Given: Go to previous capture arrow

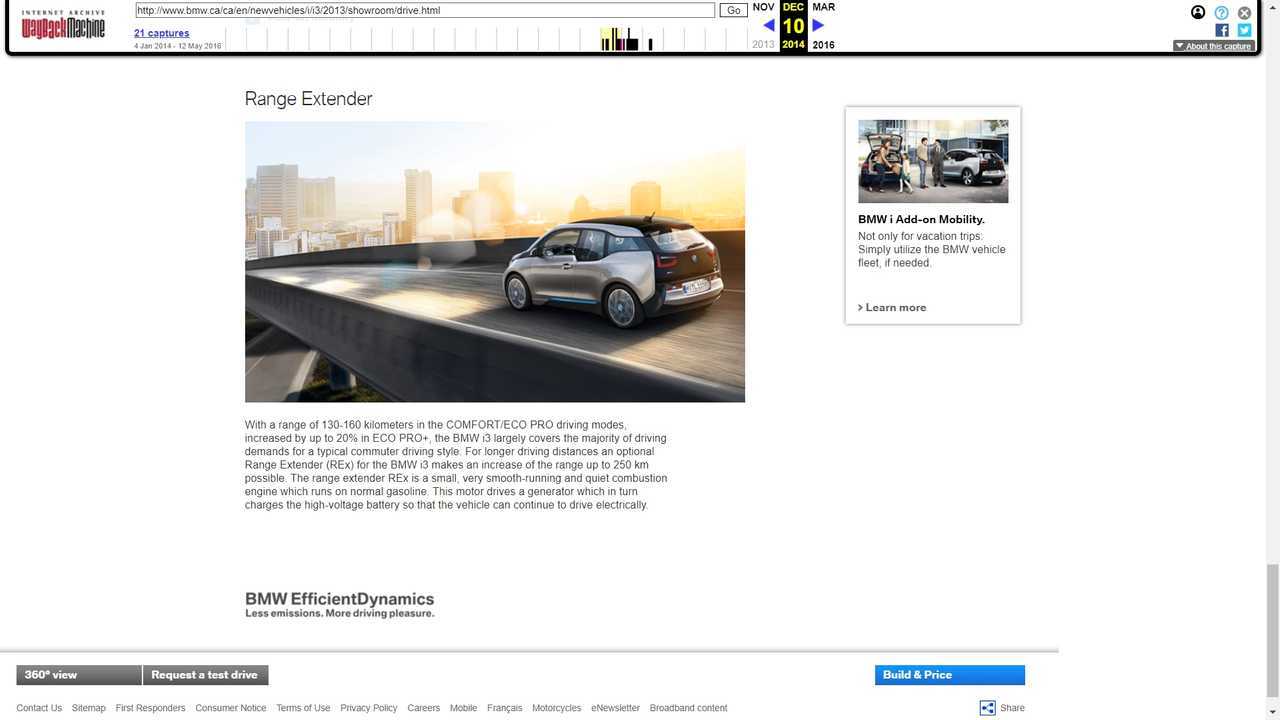Looking at the screenshot, I should pos(768,25).
